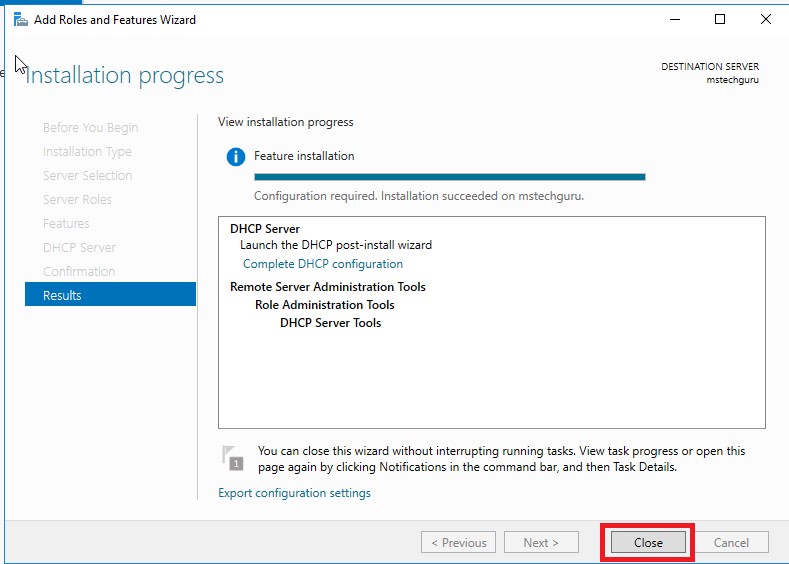The height and width of the screenshot is (564, 789).
Task: Click the Next button
Action: (541, 542)
